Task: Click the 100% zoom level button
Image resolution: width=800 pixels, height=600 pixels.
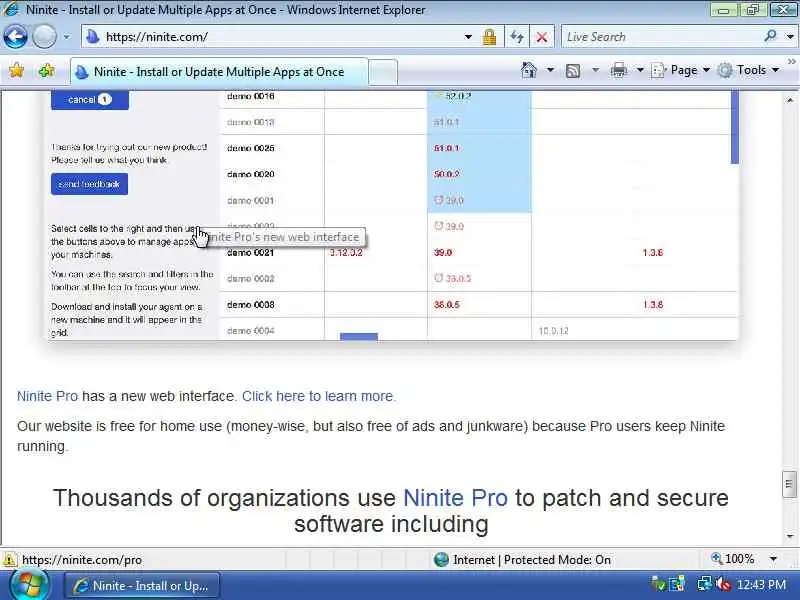Action: click(x=733, y=559)
